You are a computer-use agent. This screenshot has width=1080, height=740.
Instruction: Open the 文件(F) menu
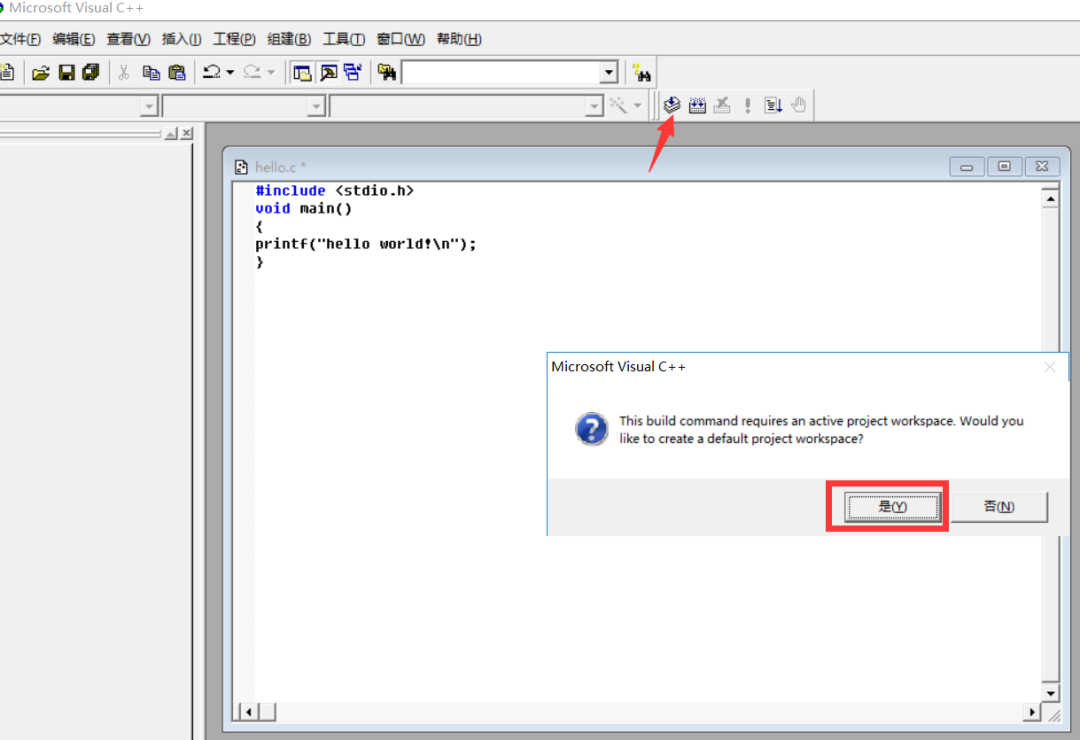pos(21,39)
